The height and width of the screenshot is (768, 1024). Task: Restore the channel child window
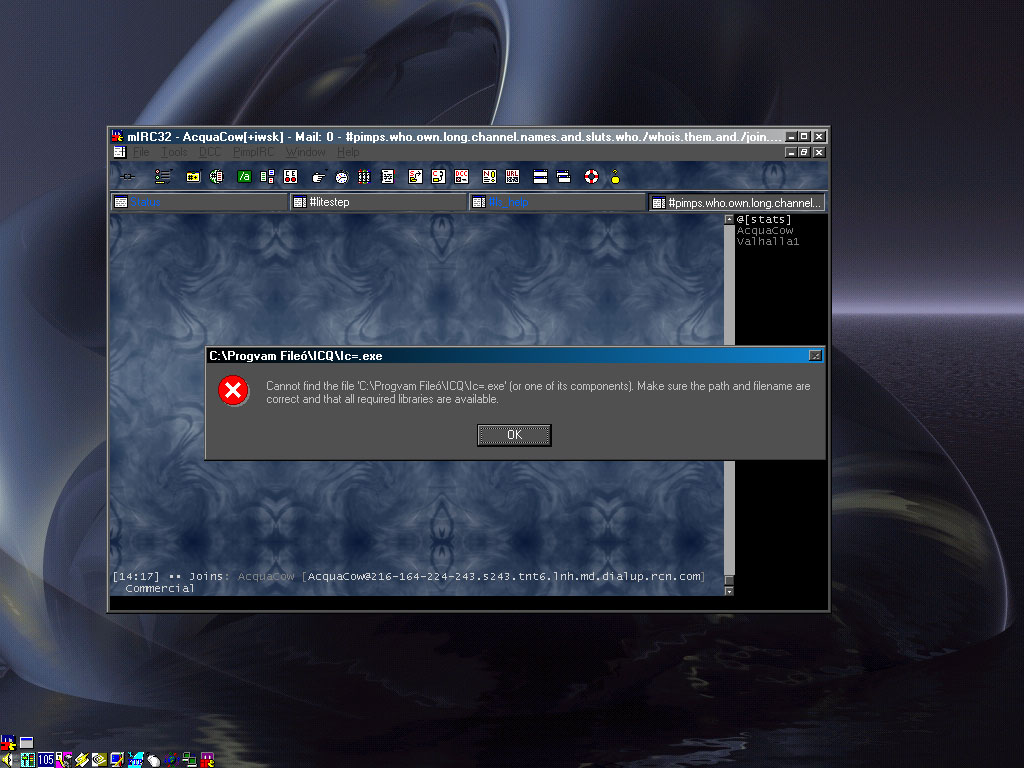pyautogui.click(x=805, y=152)
